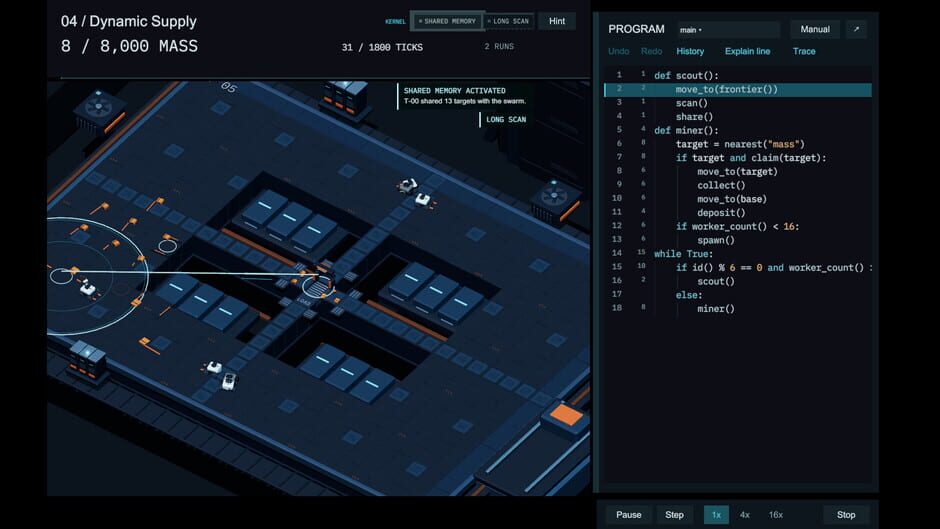Click the Hint button

point(557,21)
